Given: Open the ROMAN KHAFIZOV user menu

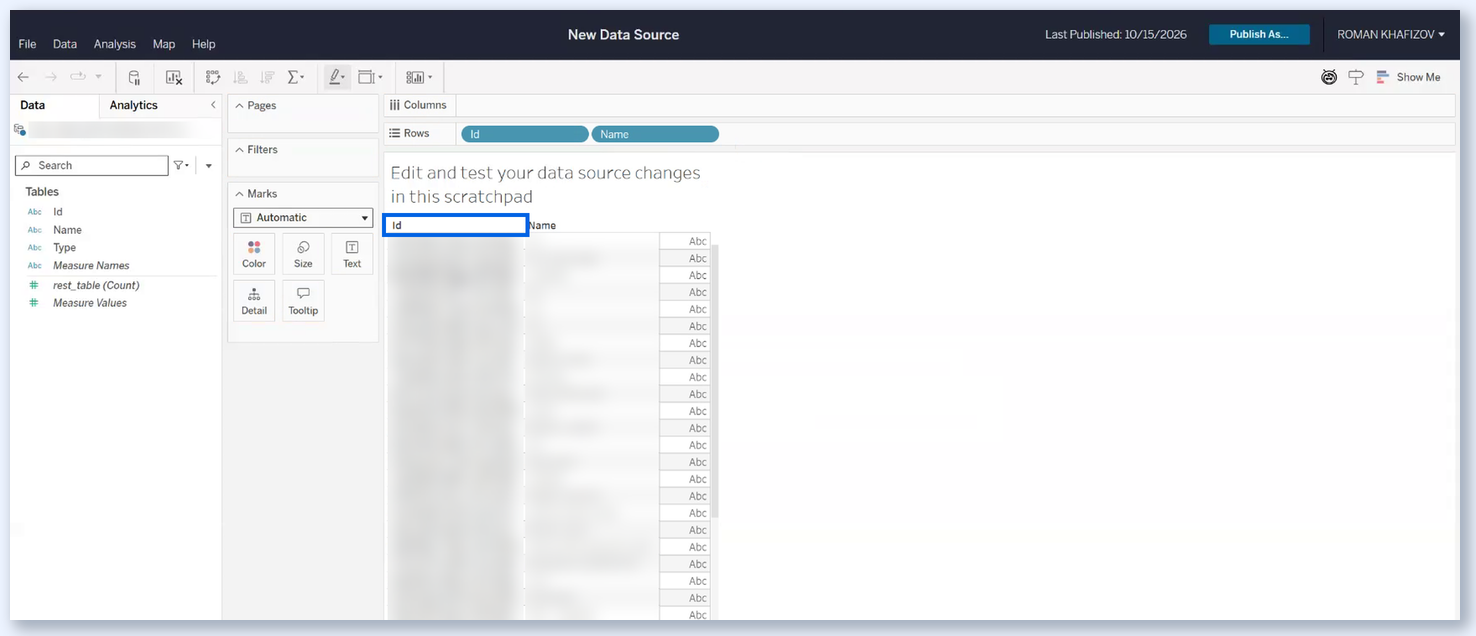Looking at the screenshot, I should [x=1391, y=34].
